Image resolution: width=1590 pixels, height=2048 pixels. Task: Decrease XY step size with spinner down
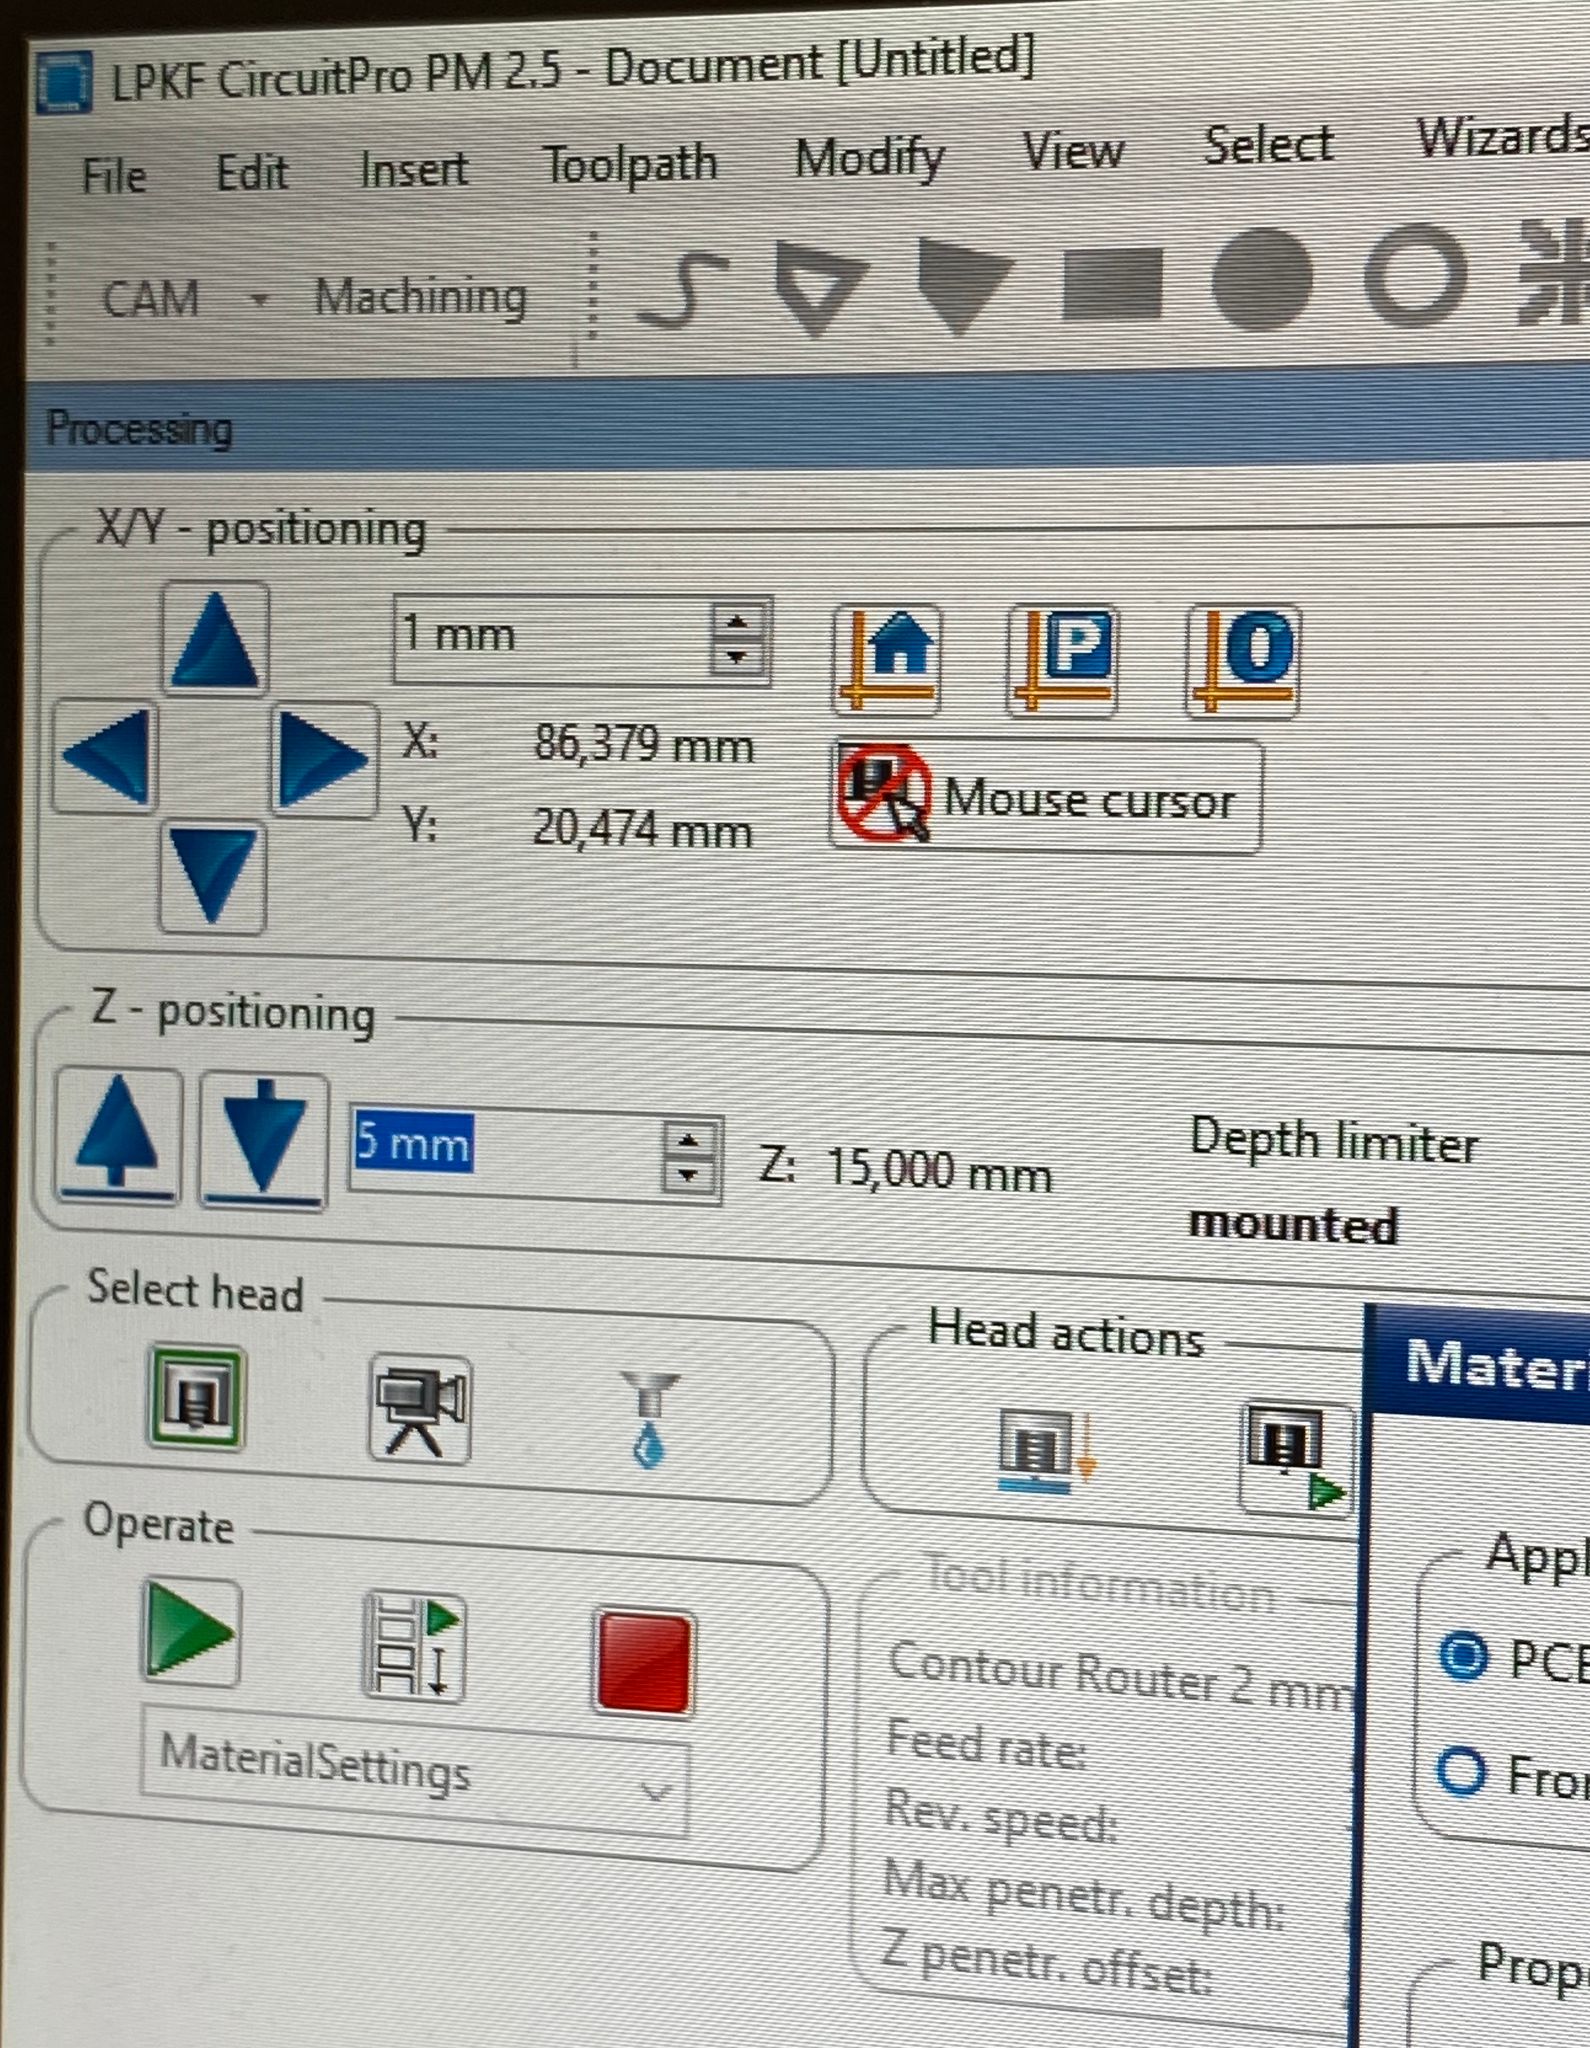737,657
